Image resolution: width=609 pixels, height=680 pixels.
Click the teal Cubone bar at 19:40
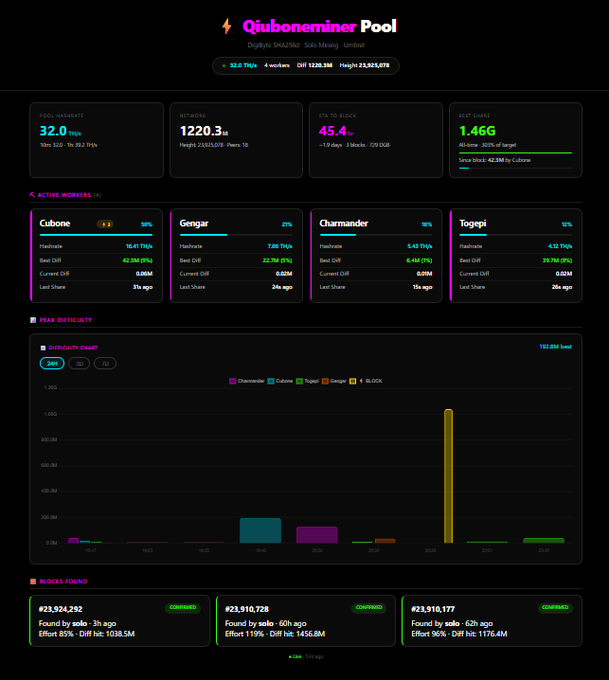point(260,530)
